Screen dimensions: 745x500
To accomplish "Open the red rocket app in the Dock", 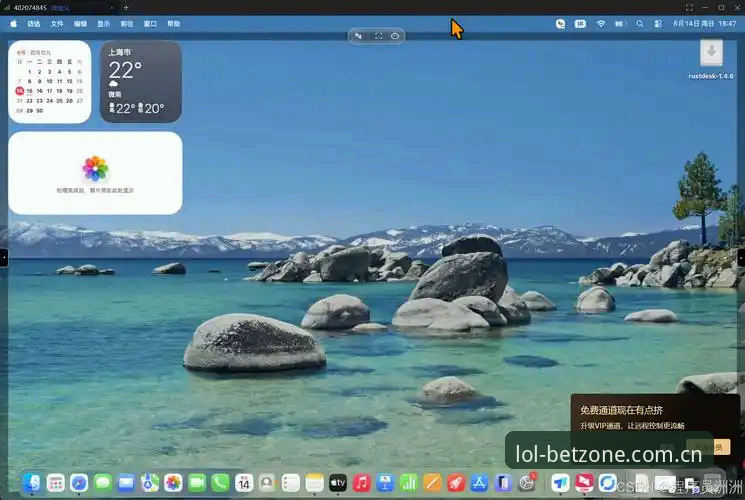I will pyautogui.click(x=456, y=483).
